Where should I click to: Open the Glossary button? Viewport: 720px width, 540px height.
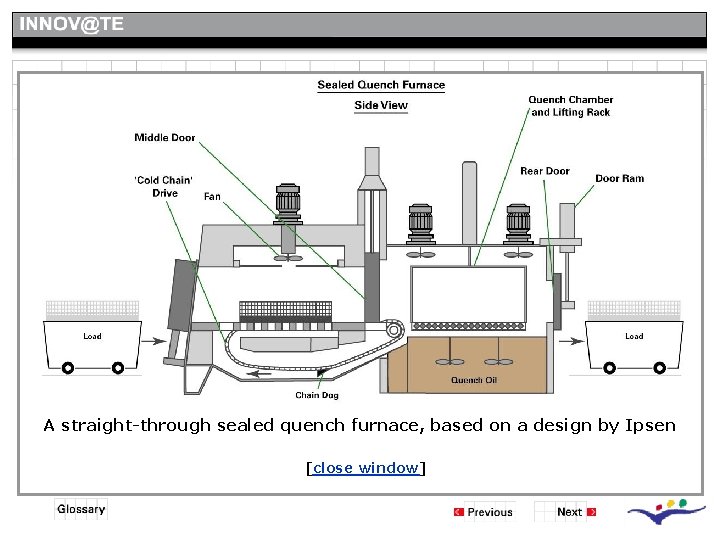[81, 509]
